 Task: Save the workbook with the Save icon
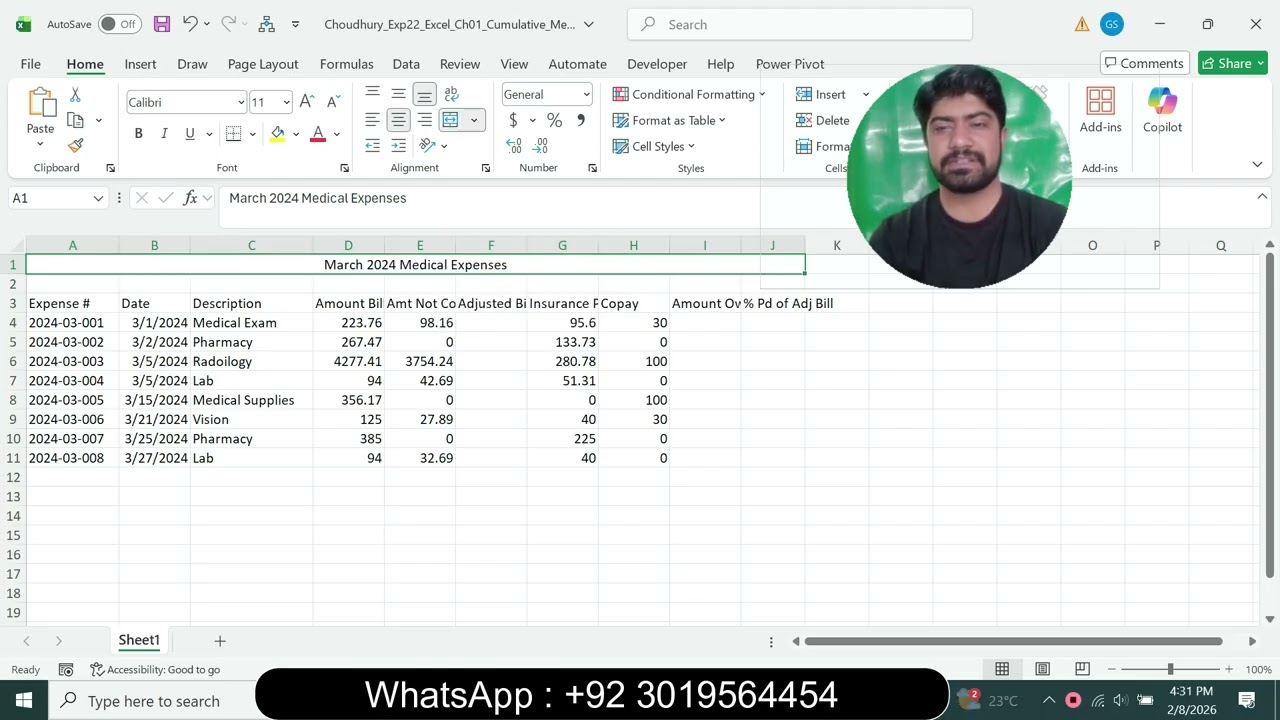pyautogui.click(x=162, y=24)
